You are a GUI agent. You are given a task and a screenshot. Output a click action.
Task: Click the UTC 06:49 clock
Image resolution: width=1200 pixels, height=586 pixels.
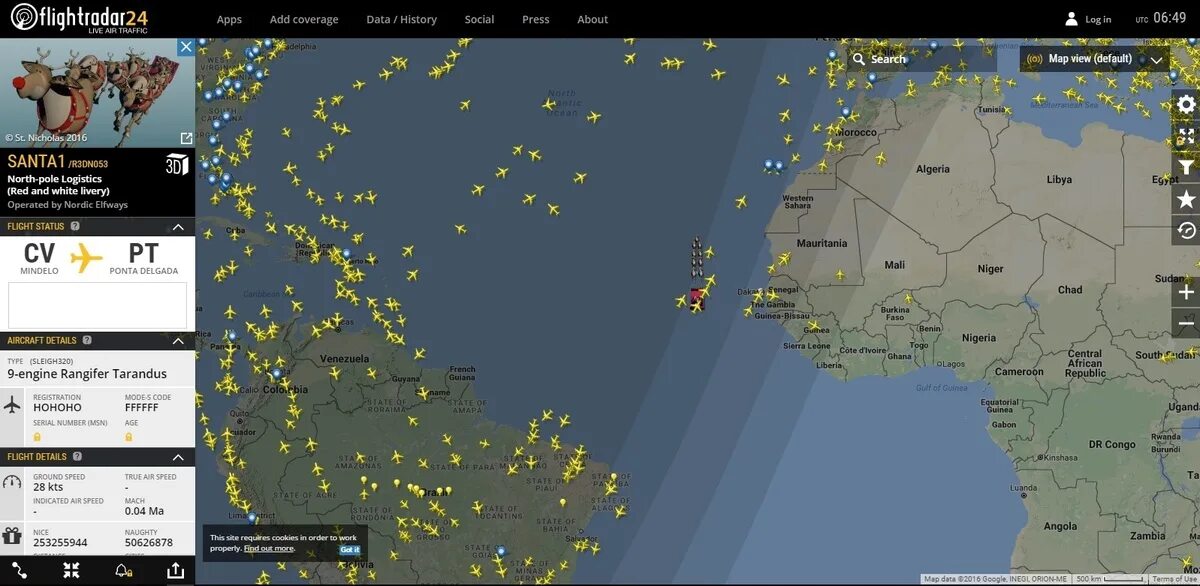coord(1160,18)
